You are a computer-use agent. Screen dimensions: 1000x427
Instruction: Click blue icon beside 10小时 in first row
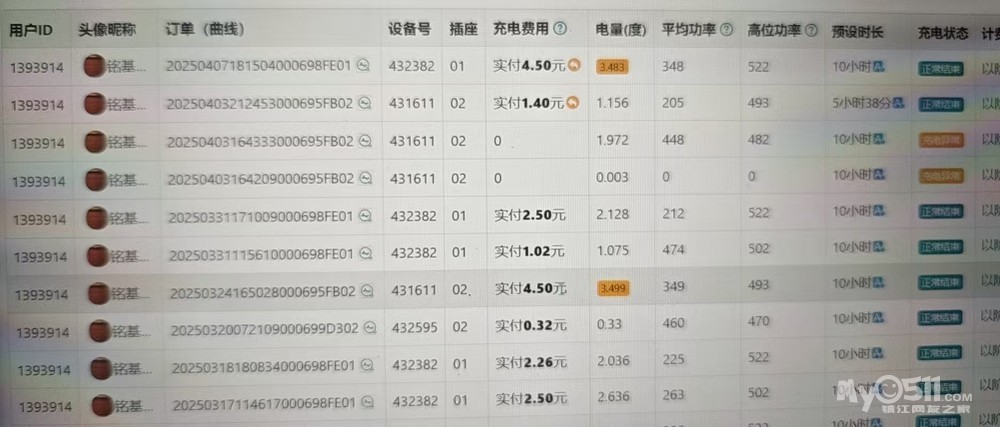pyautogui.click(x=879, y=66)
